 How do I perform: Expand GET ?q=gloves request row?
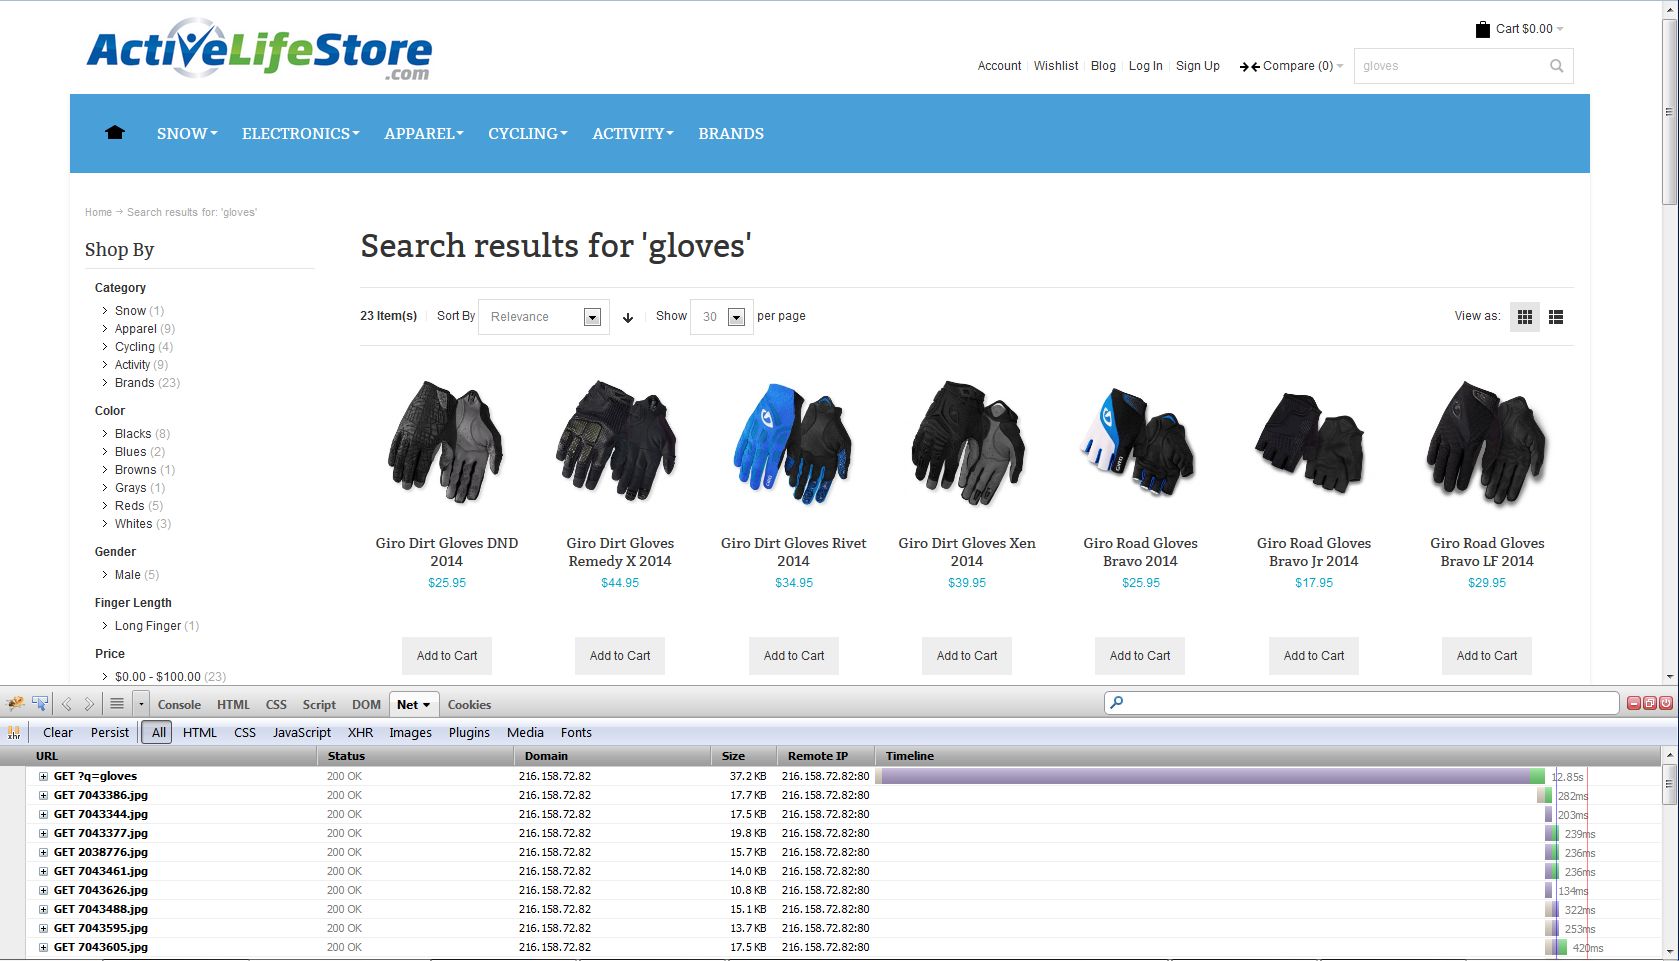pyautogui.click(x=43, y=776)
